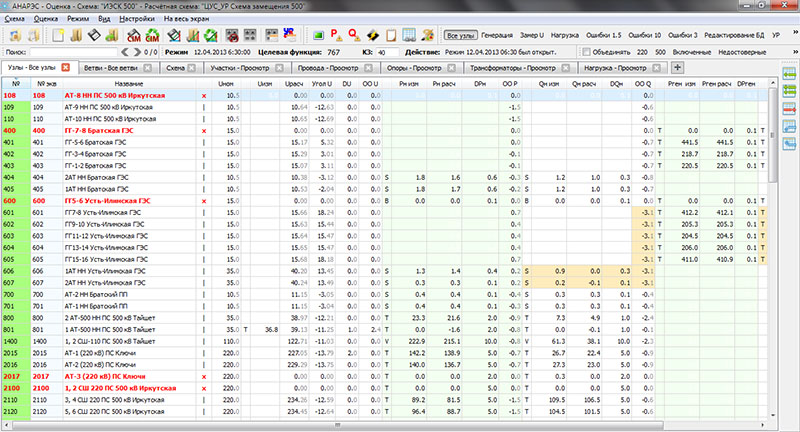Click the Название column header
800x432 pixels.
(129, 84)
